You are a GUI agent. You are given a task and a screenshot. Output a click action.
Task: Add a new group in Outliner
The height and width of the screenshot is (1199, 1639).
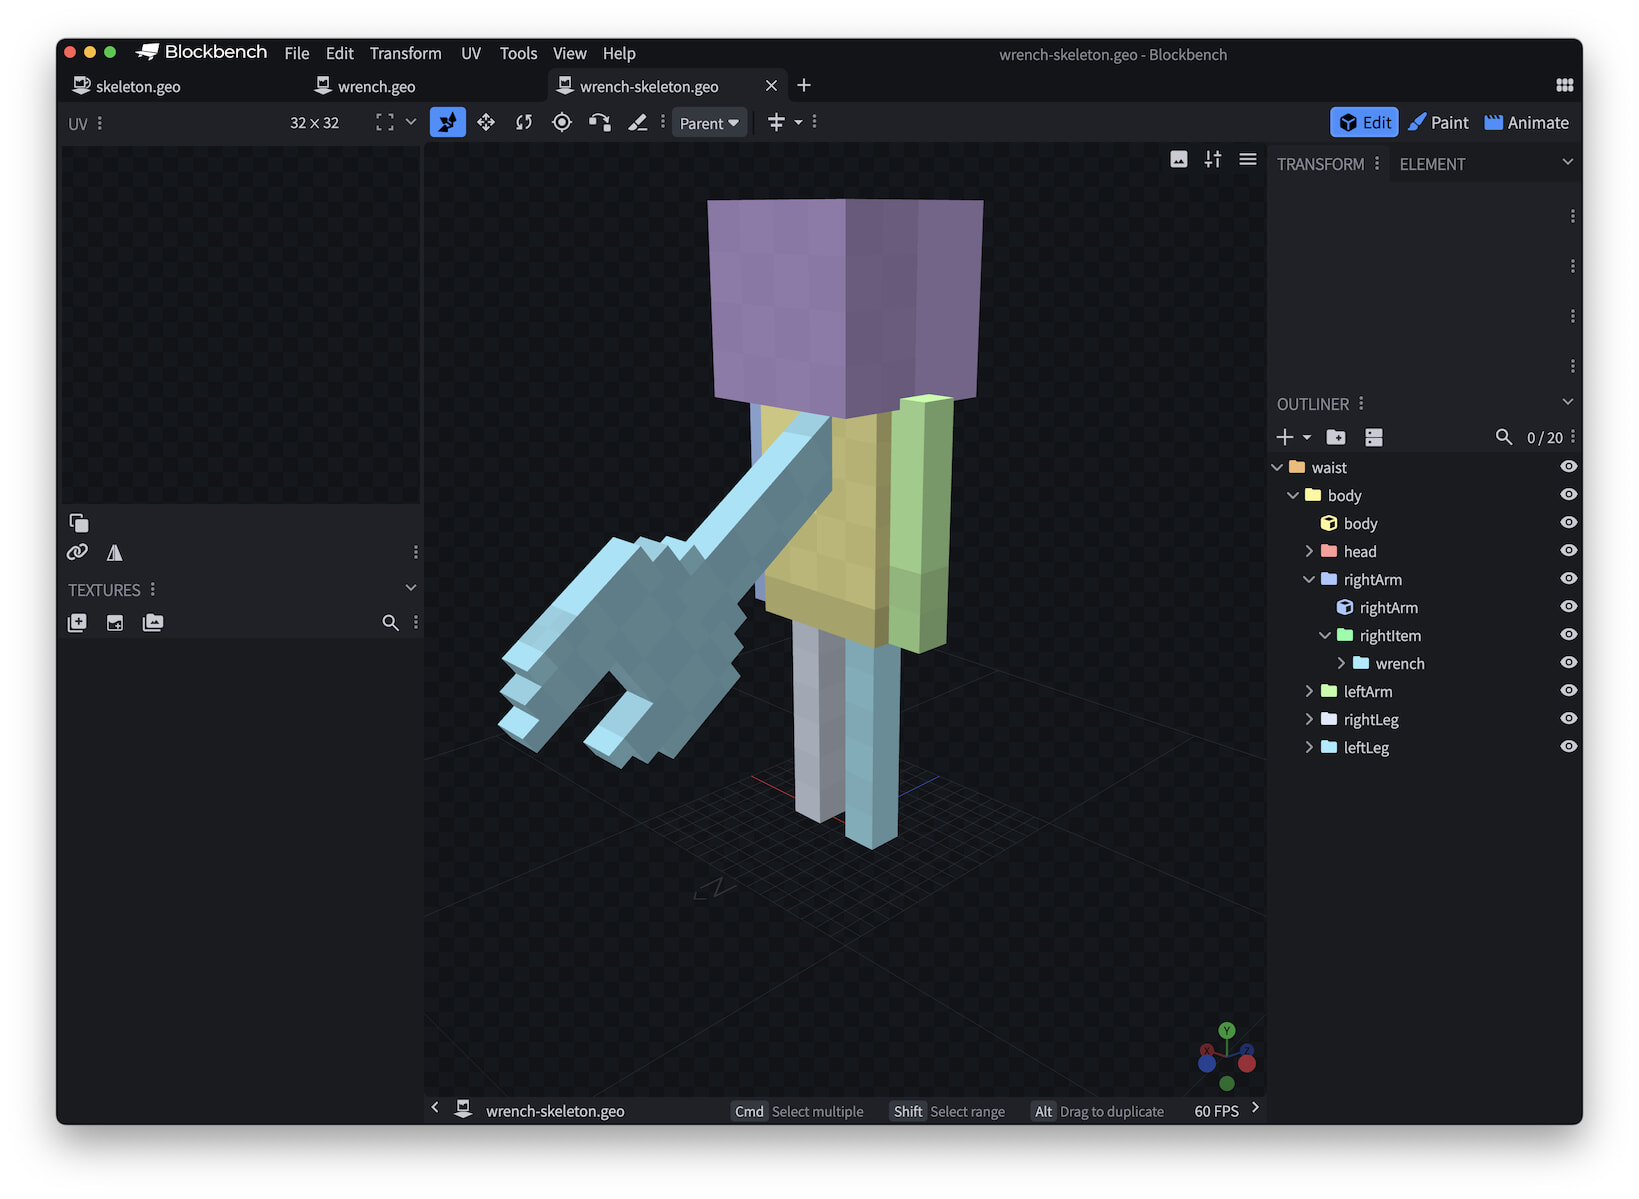pyautogui.click(x=1336, y=437)
